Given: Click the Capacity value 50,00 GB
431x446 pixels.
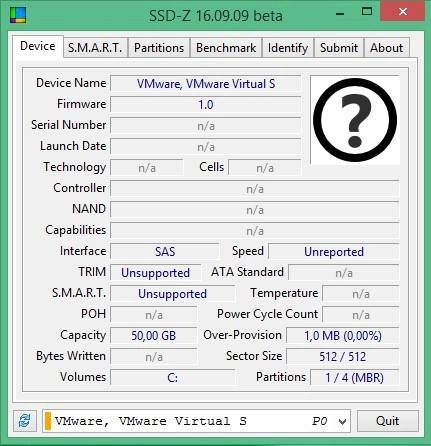Looking at the screenshot, I should pyautogui.click(x=154, y=336).
